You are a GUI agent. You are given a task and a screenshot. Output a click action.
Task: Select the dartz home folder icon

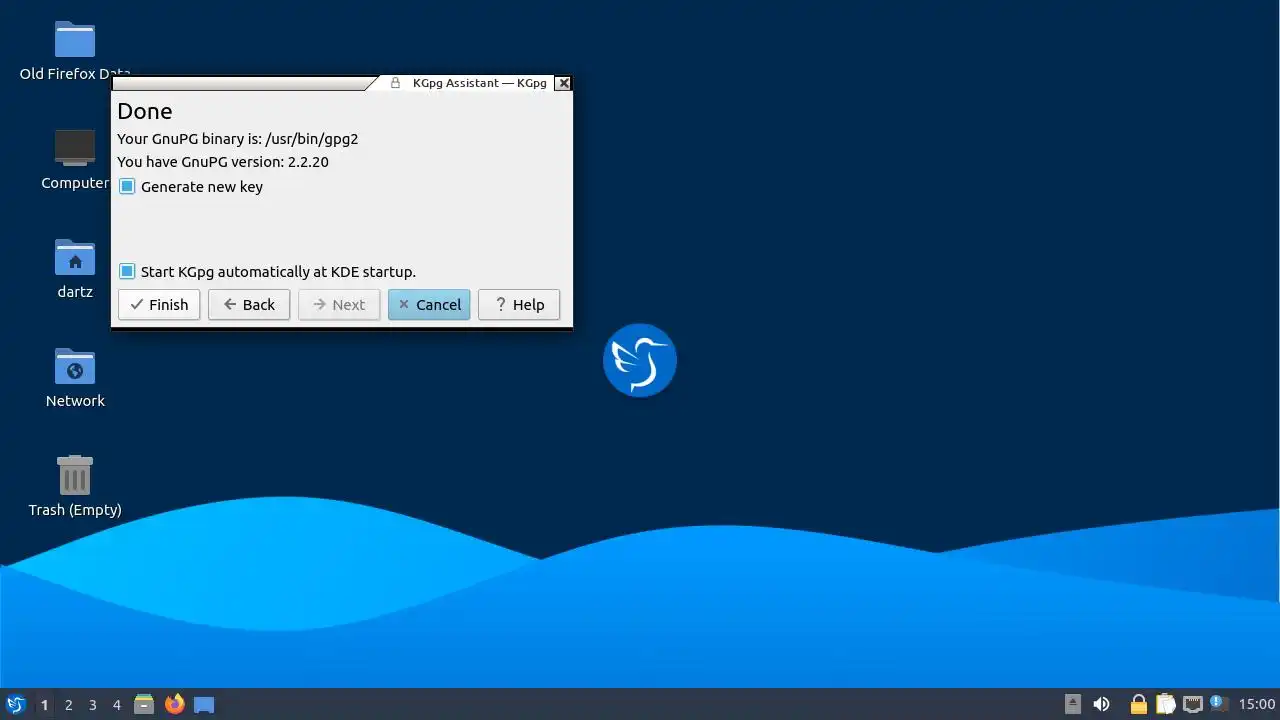click(x=75, y=258)
